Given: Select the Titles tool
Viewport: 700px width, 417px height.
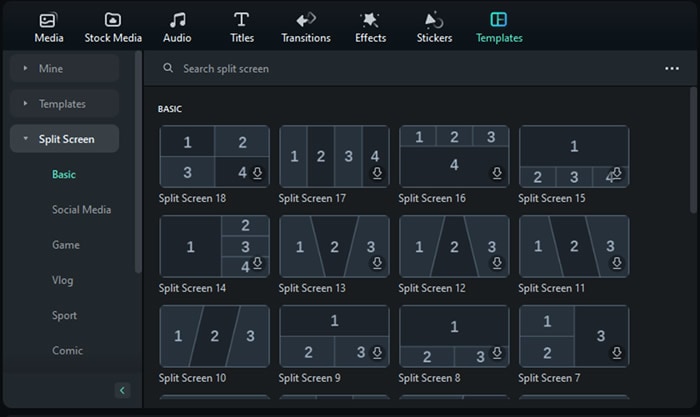Looking at the screenshot, I should (241, 27).
